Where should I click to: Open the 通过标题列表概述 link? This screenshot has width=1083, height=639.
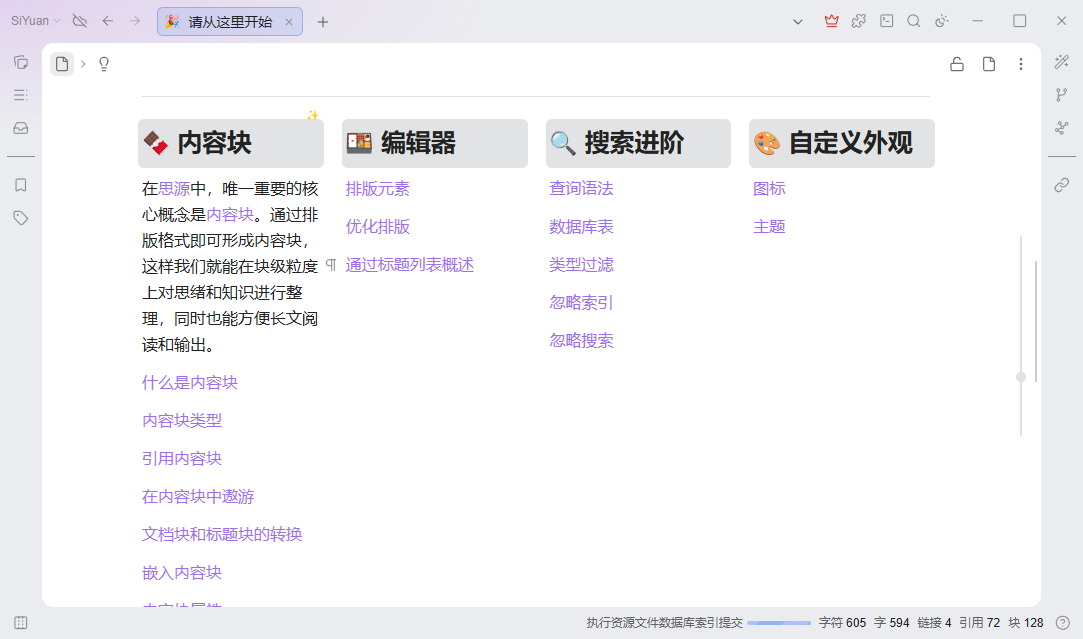click(x=410, y=265)
